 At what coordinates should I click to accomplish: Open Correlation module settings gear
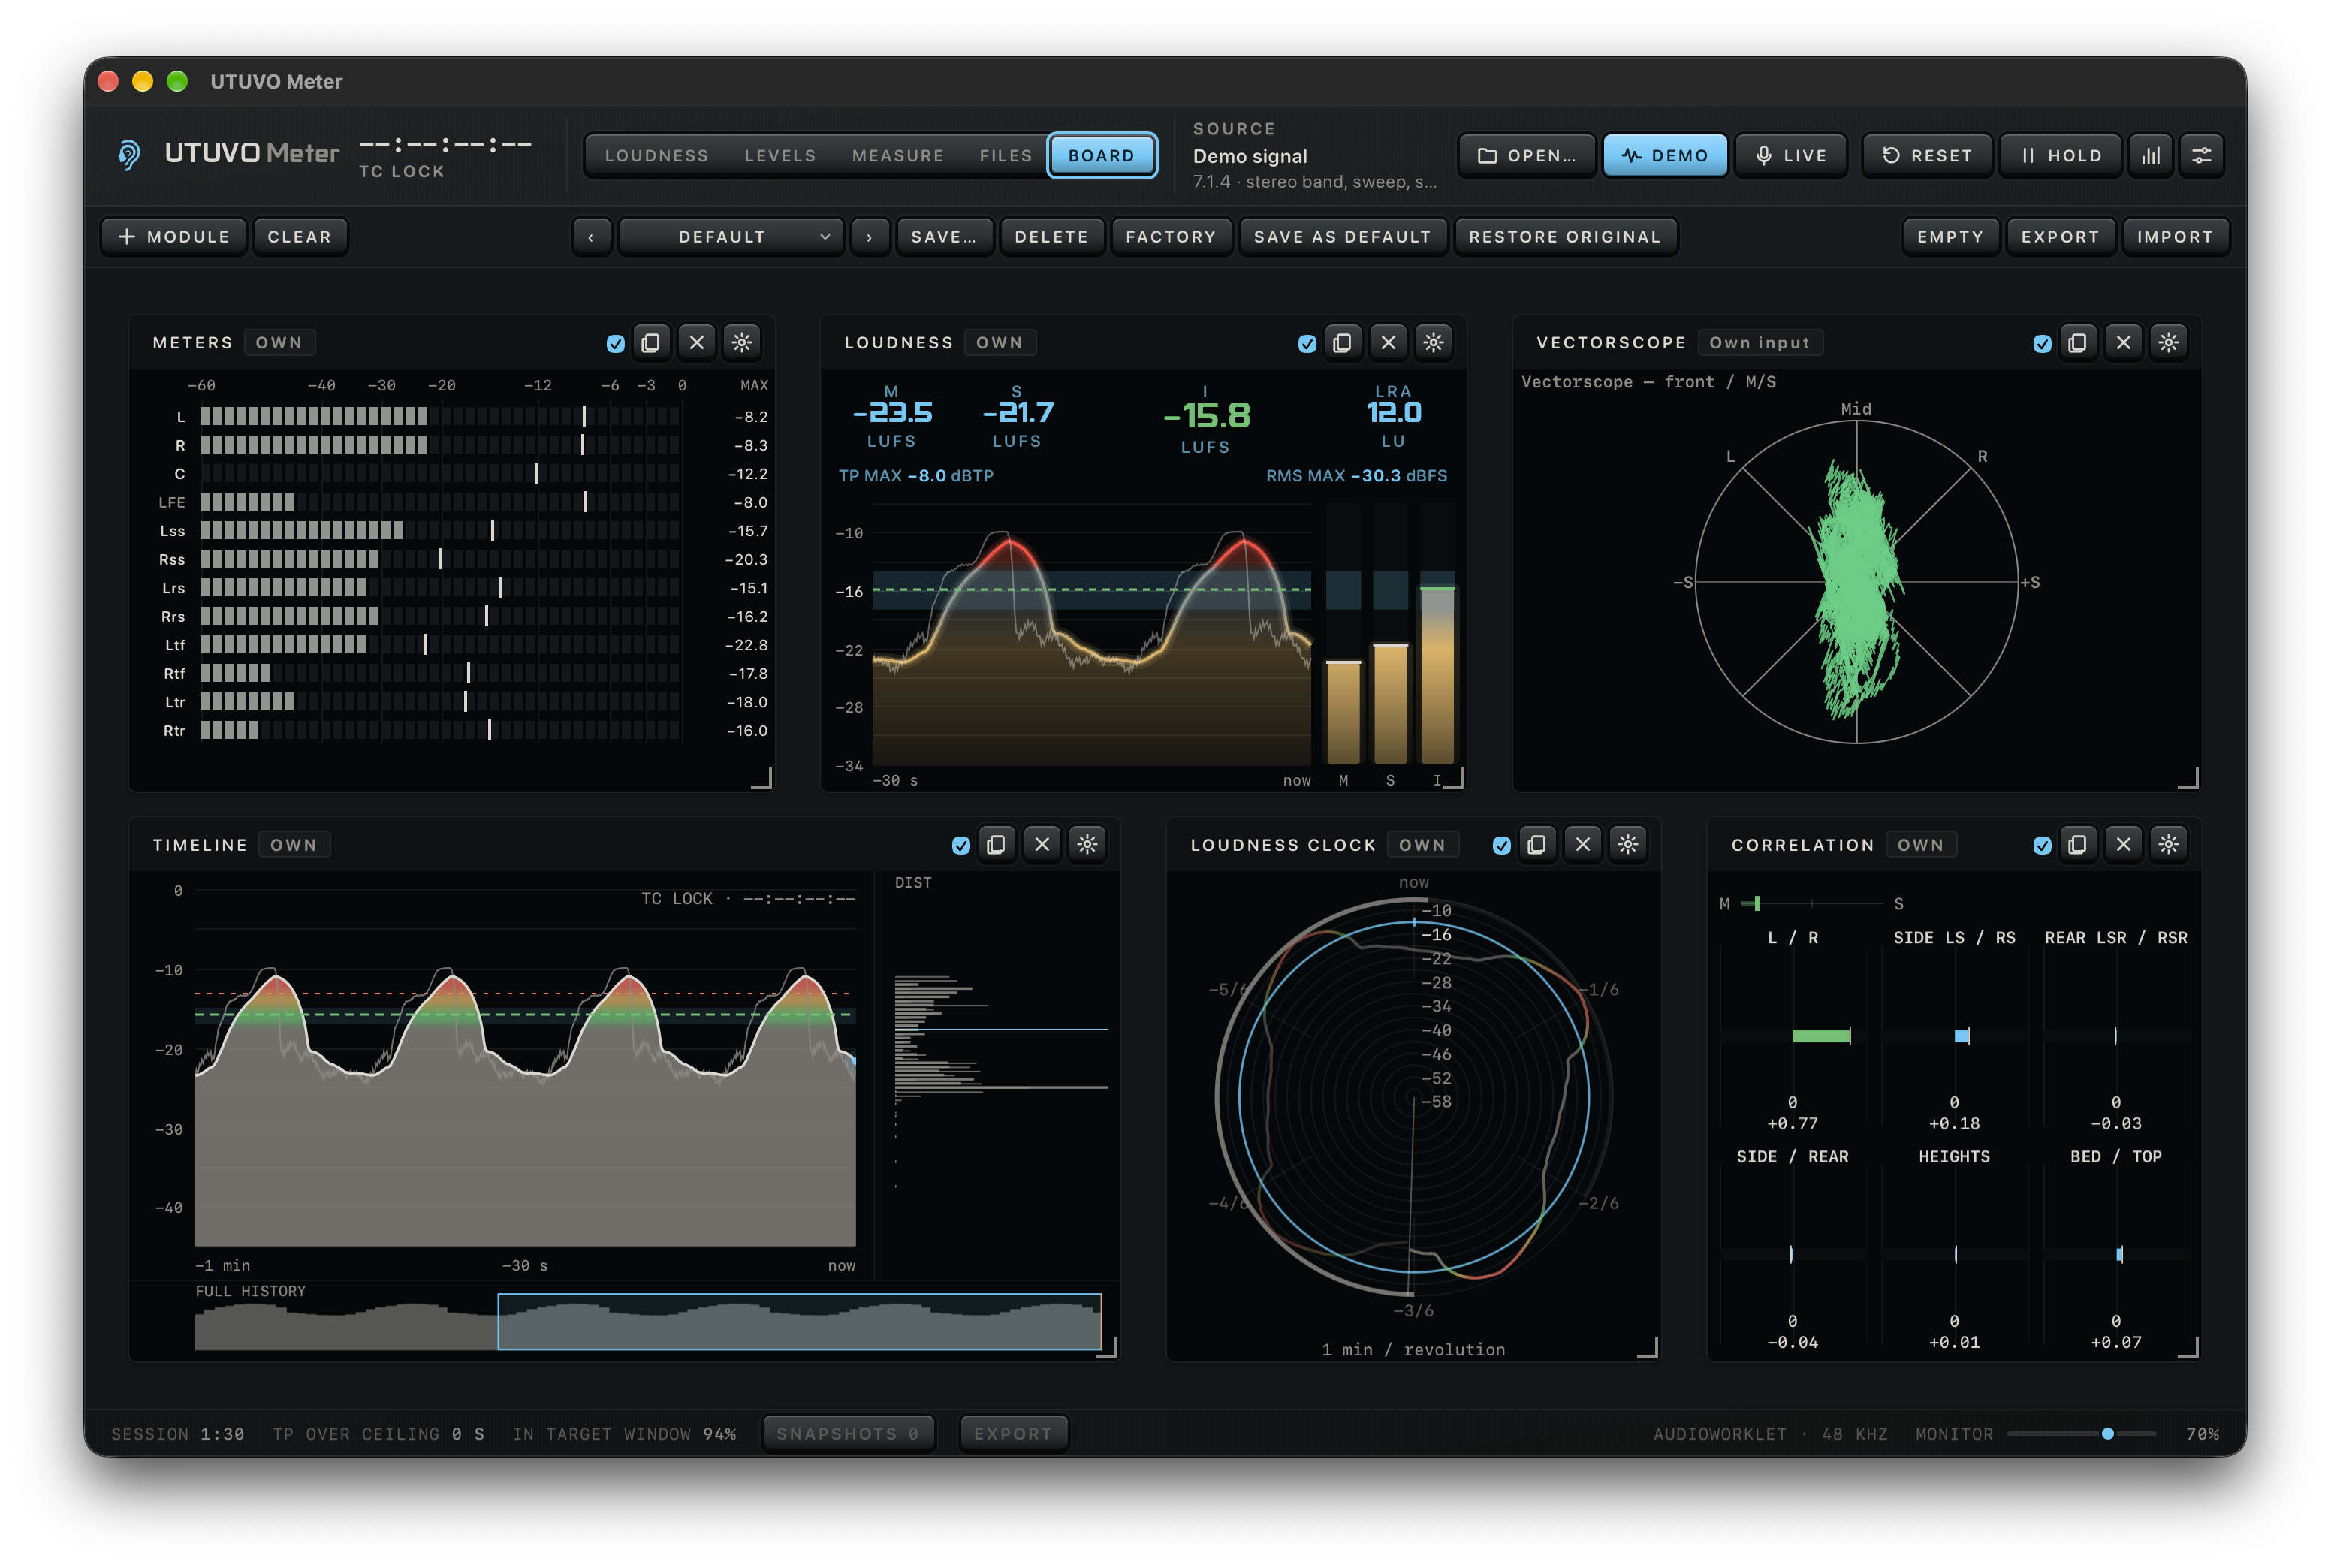point(2168,845)
